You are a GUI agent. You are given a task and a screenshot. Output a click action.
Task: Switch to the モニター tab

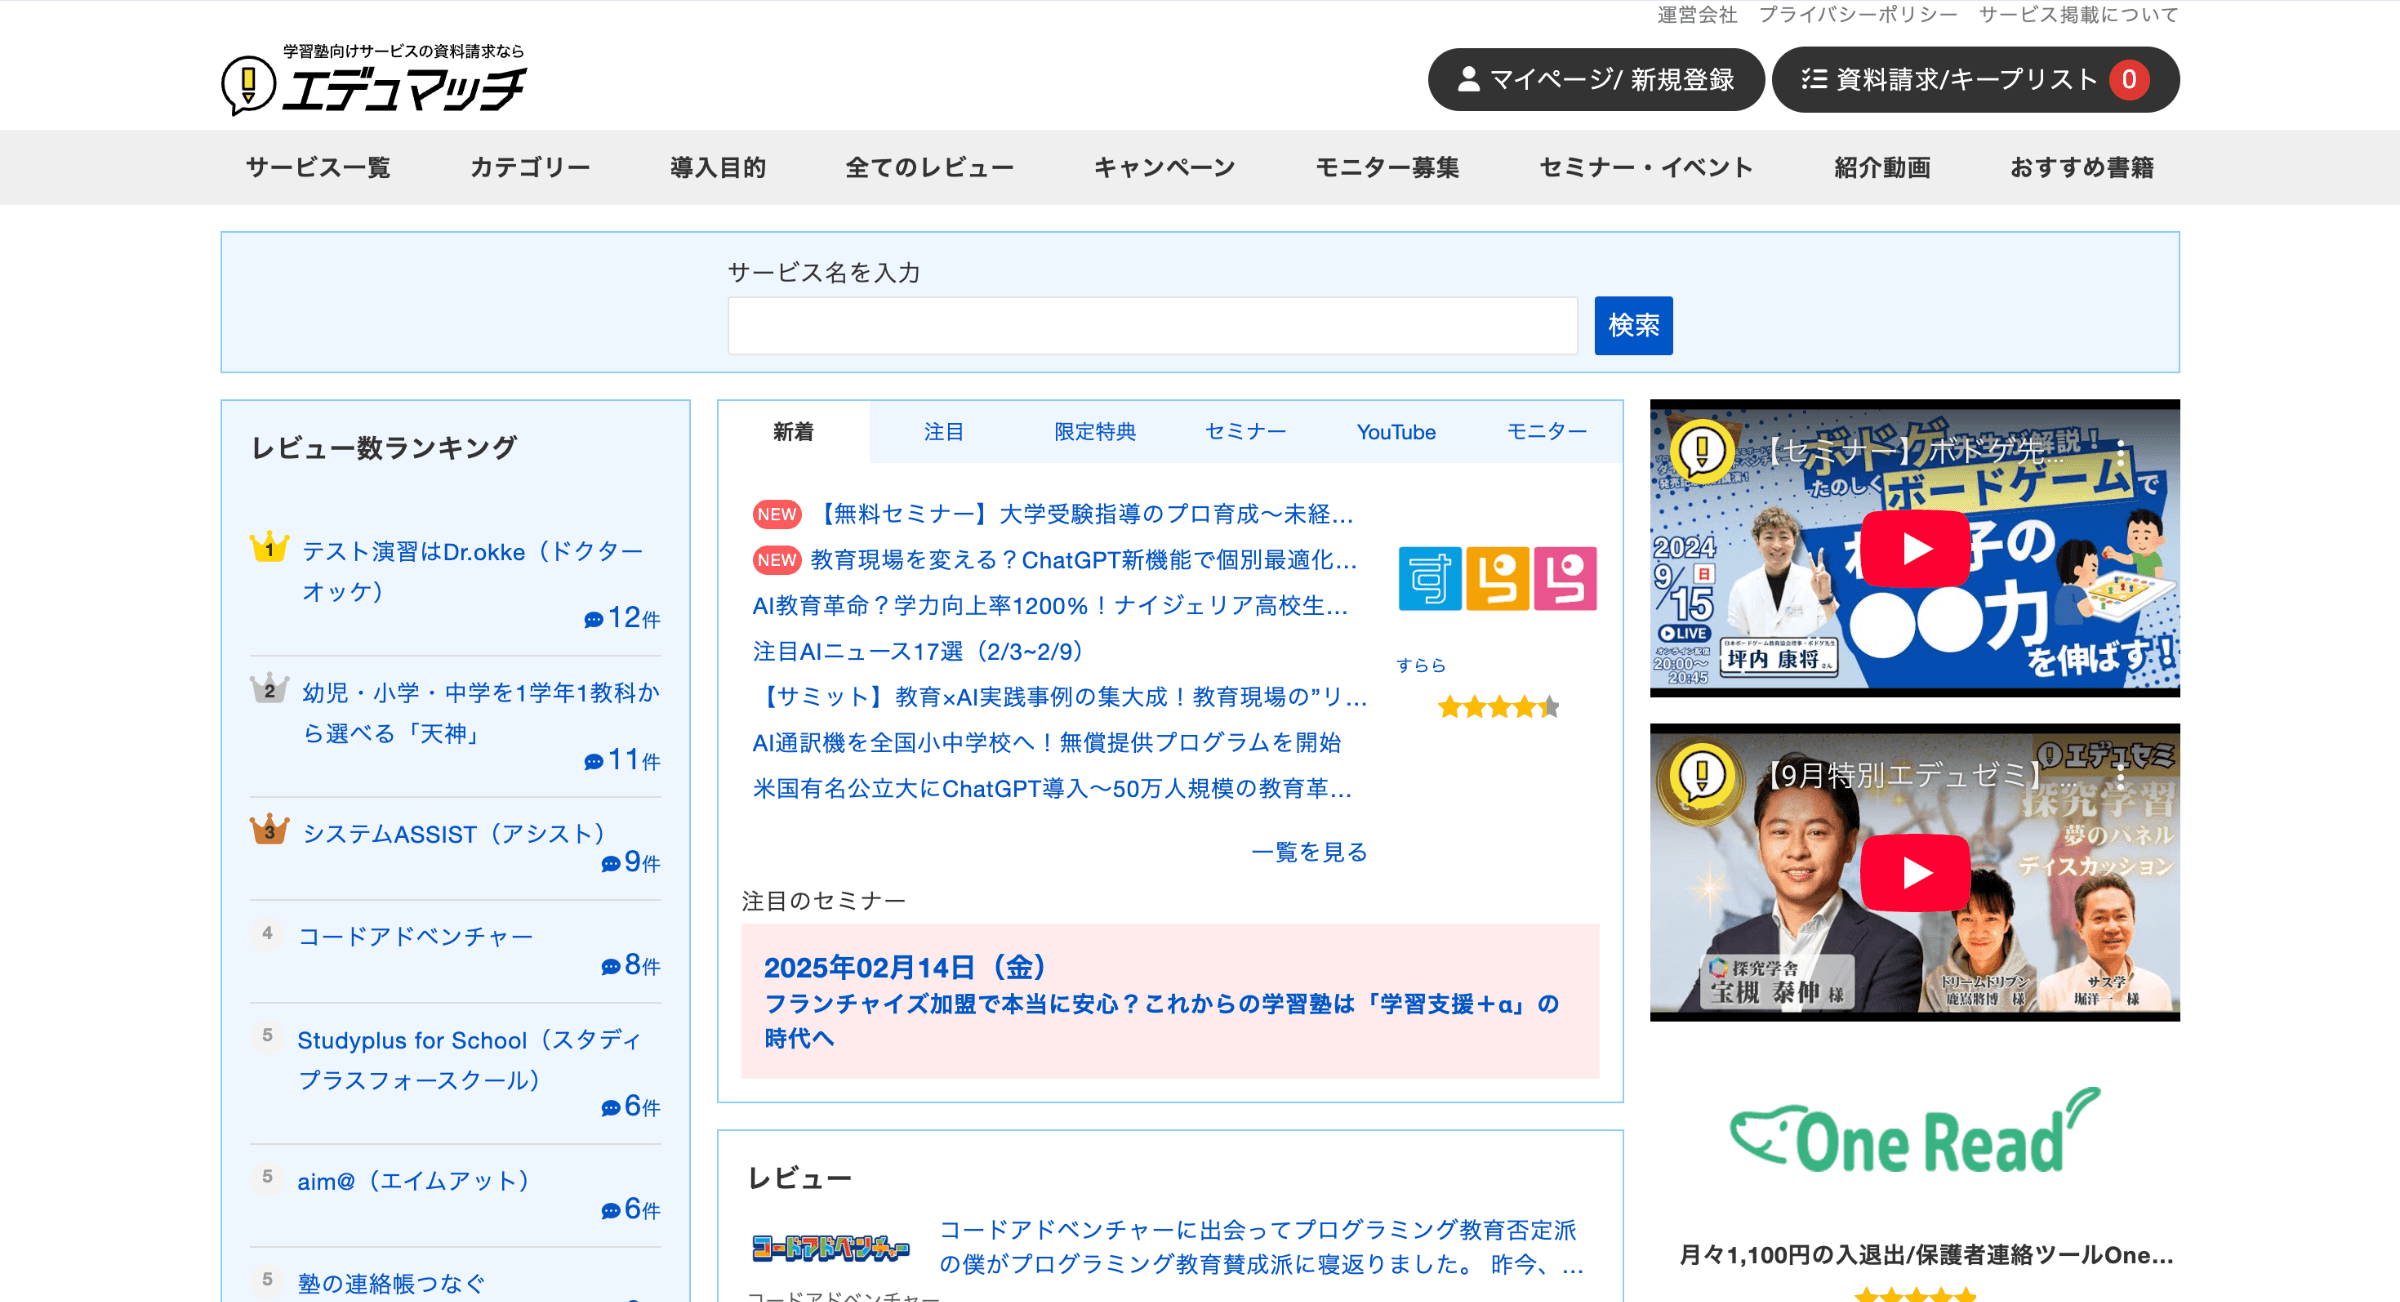[x=1546, y=431]
